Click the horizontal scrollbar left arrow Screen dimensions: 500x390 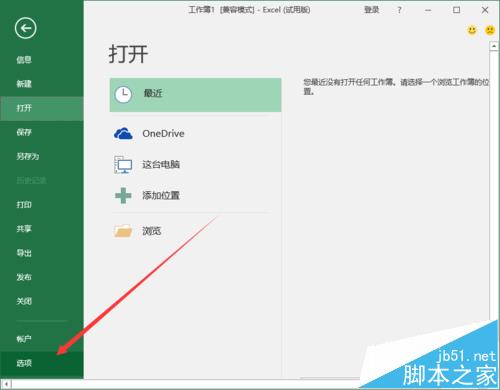6,385
